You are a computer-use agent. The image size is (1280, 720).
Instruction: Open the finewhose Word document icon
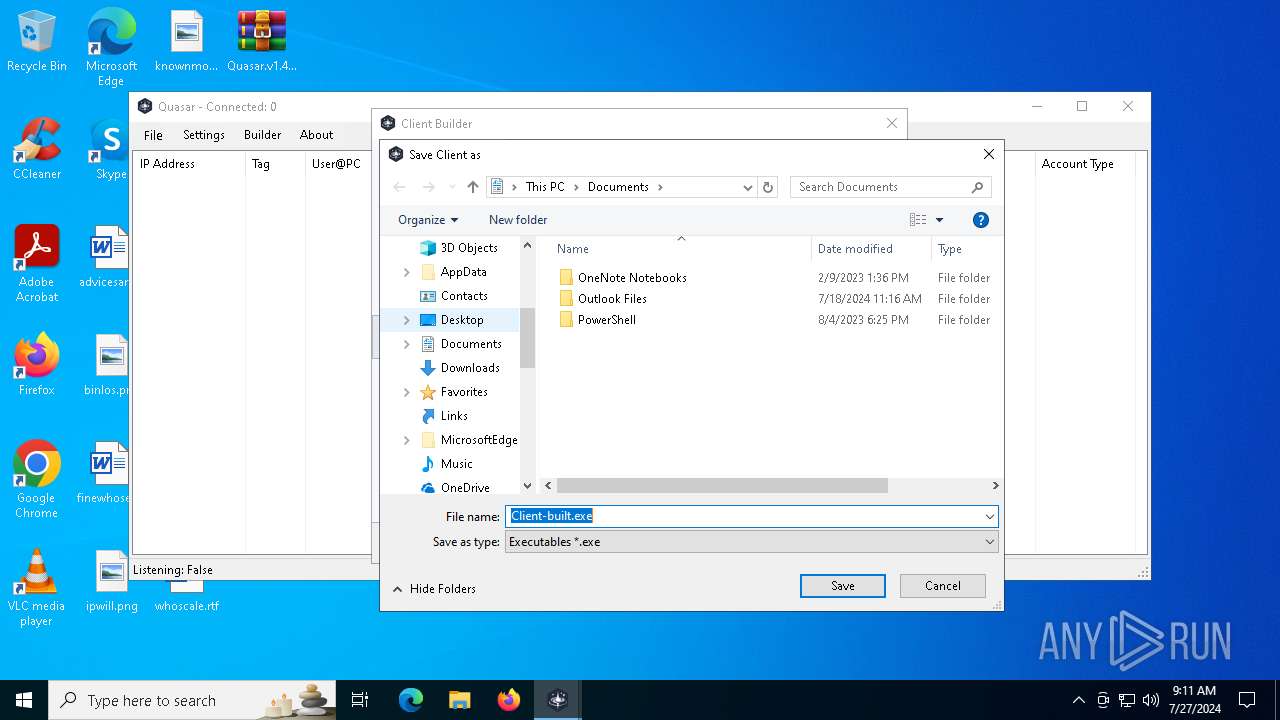tap(104, 474)
